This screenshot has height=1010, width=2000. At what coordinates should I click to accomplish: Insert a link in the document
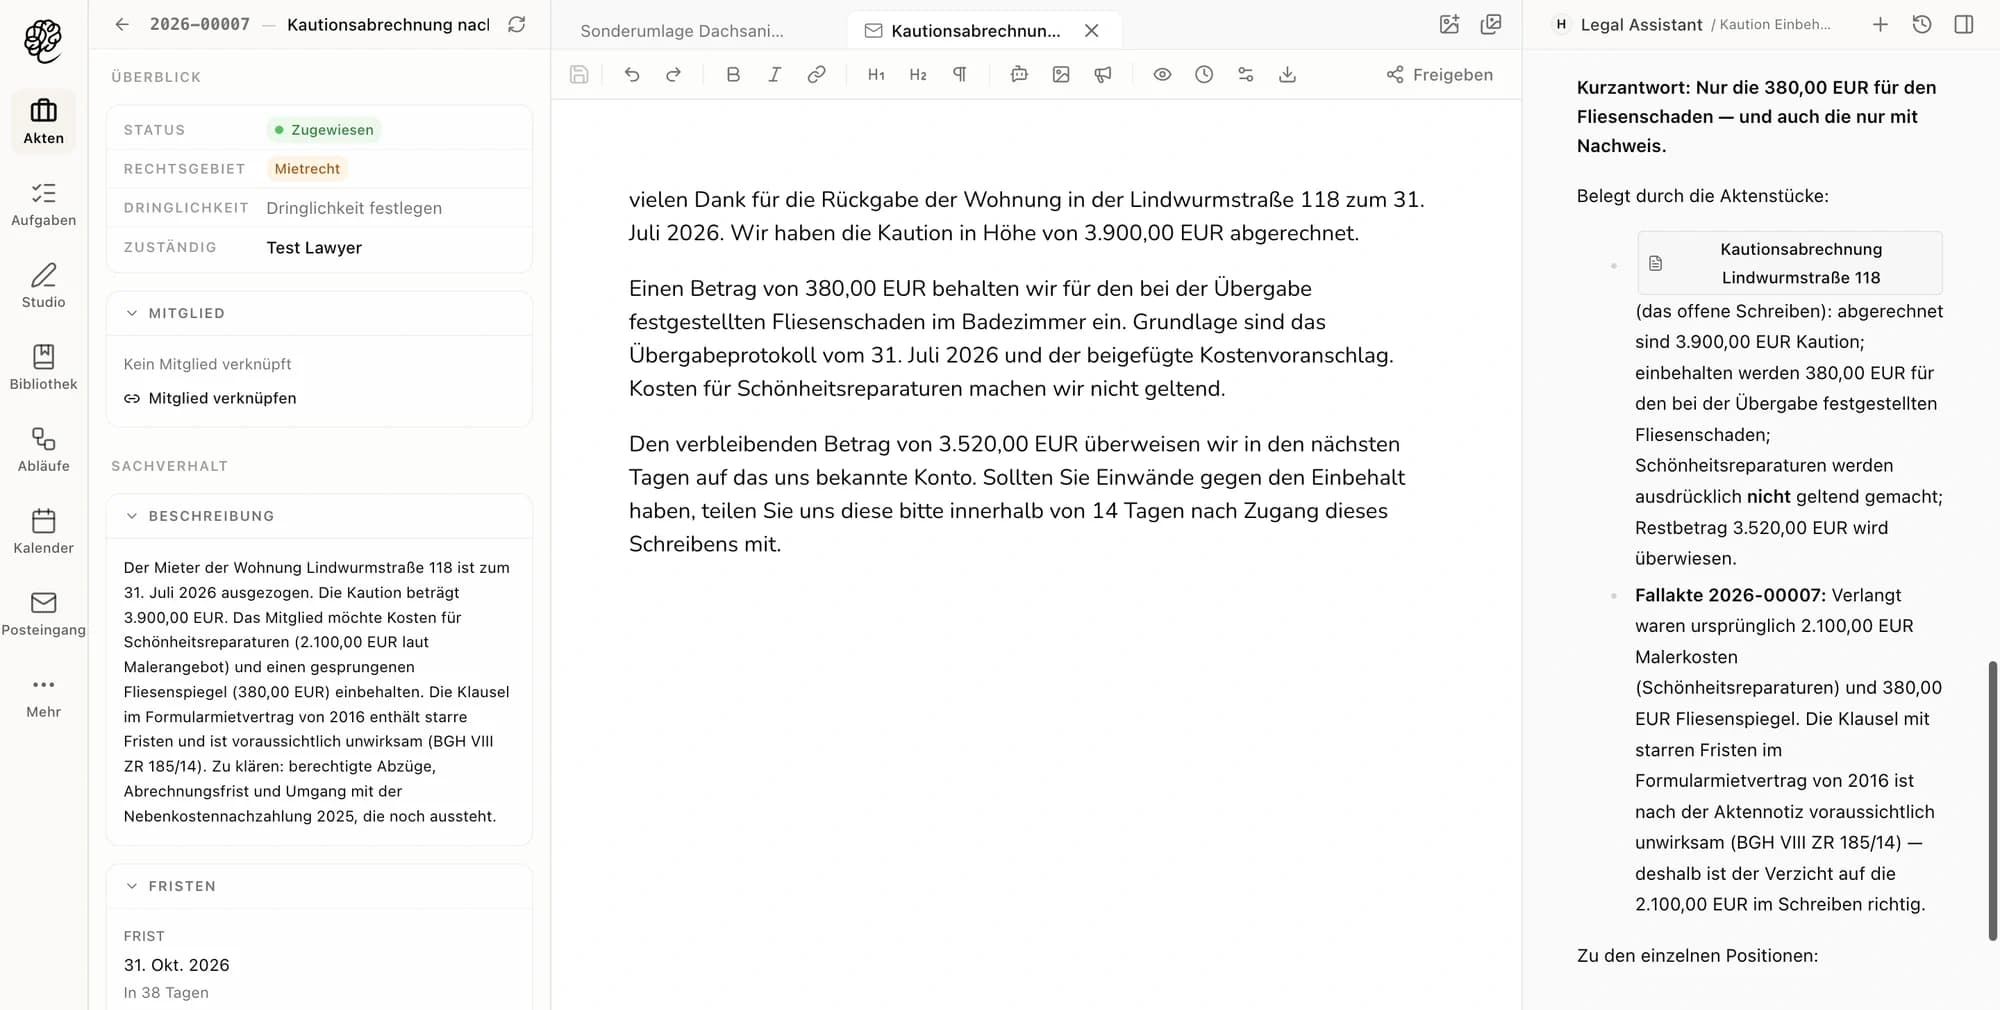pos(816,74)
